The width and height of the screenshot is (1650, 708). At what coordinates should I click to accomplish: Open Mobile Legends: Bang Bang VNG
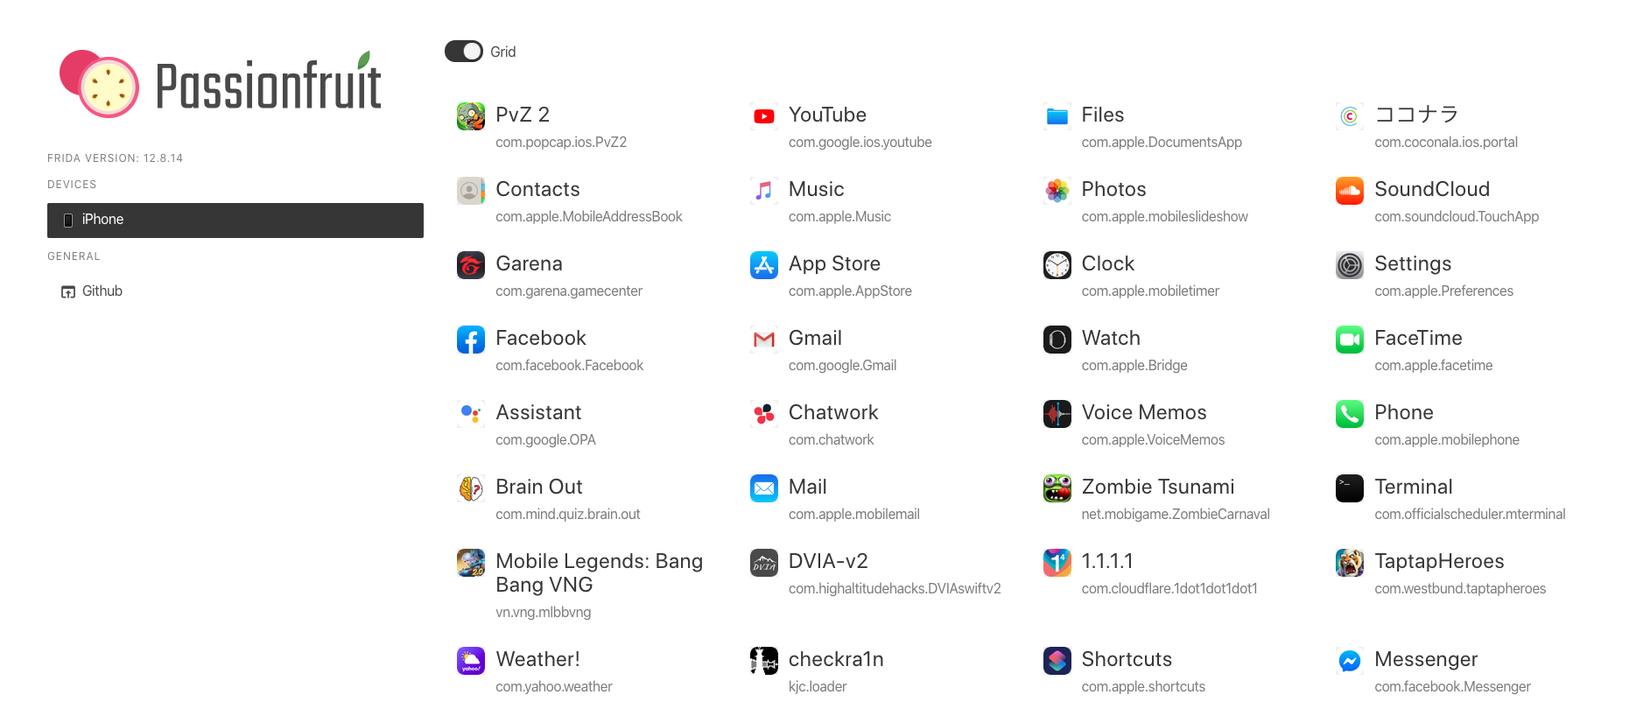599,573
